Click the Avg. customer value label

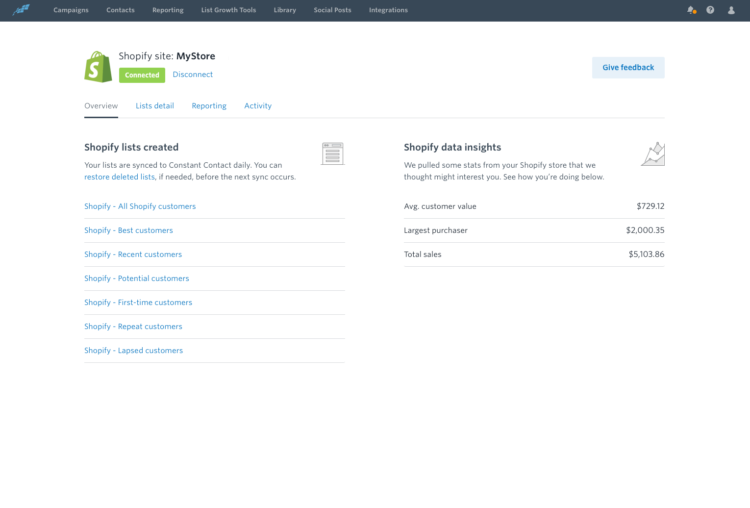pyautogui.click(x=440, y=206)
